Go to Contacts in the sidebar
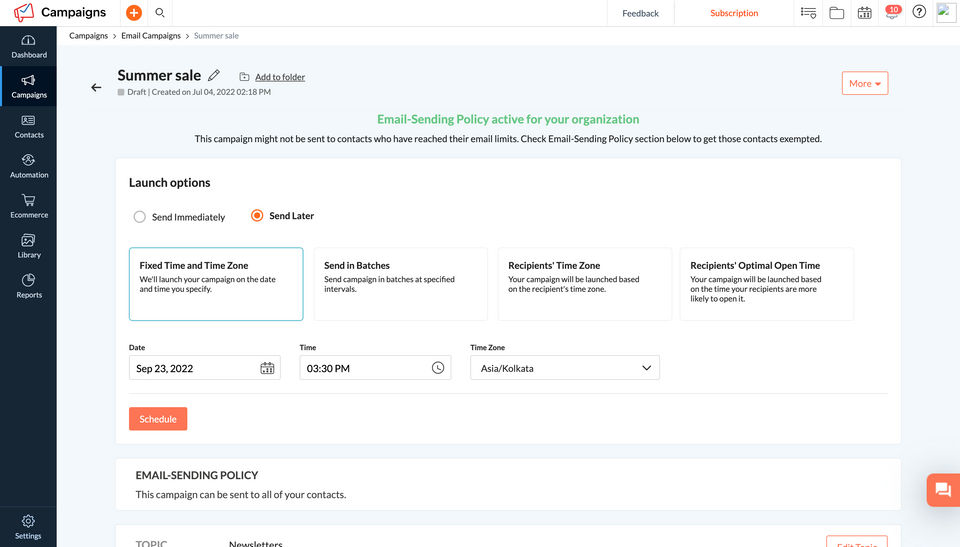 point(28,125)
